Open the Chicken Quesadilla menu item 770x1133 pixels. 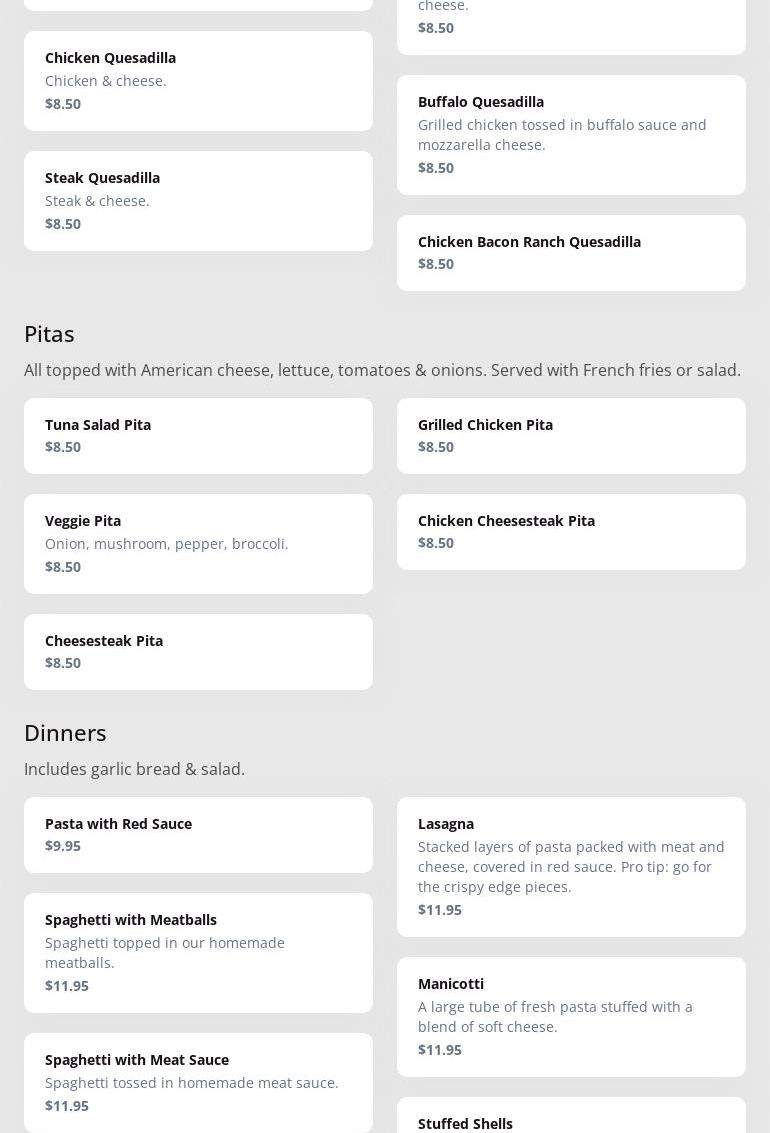coord(198,81)
